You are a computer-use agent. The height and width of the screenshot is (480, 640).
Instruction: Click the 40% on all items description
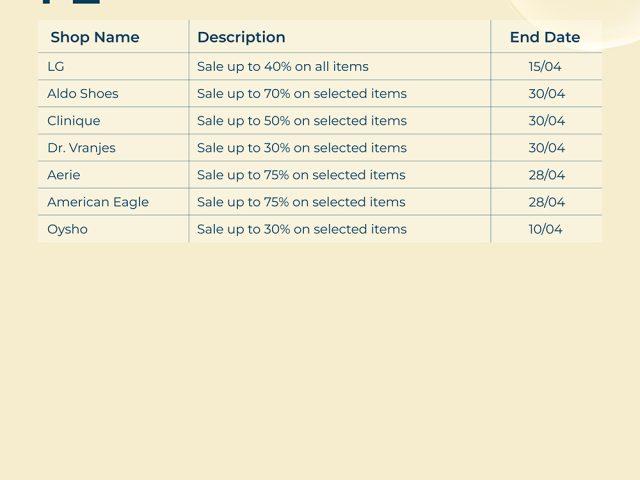(x=283, y=67)
